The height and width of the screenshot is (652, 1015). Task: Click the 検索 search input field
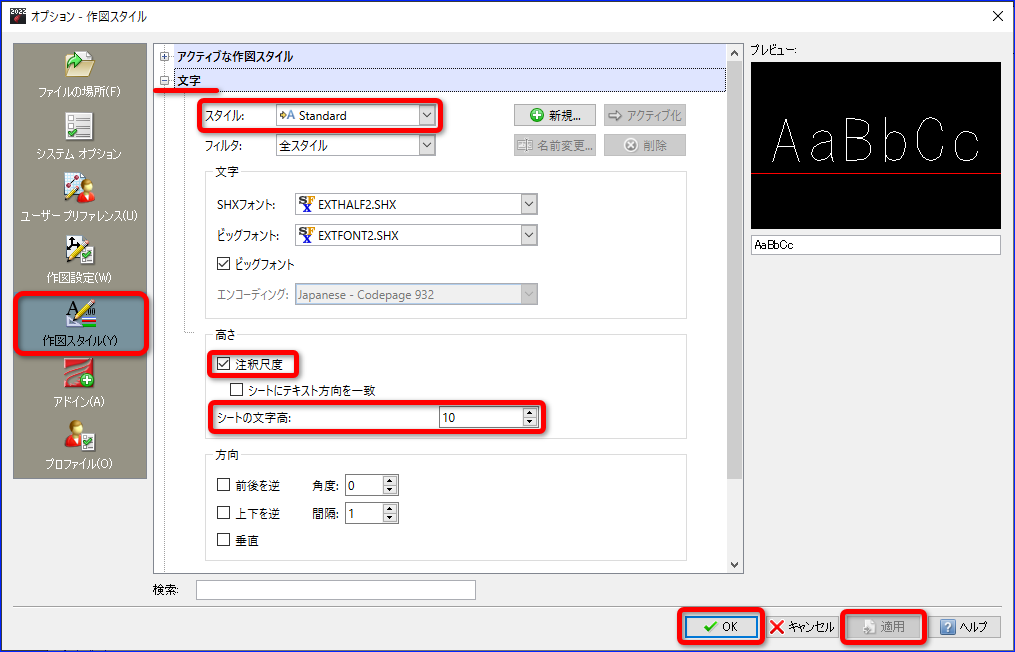[x=335, y=590]
